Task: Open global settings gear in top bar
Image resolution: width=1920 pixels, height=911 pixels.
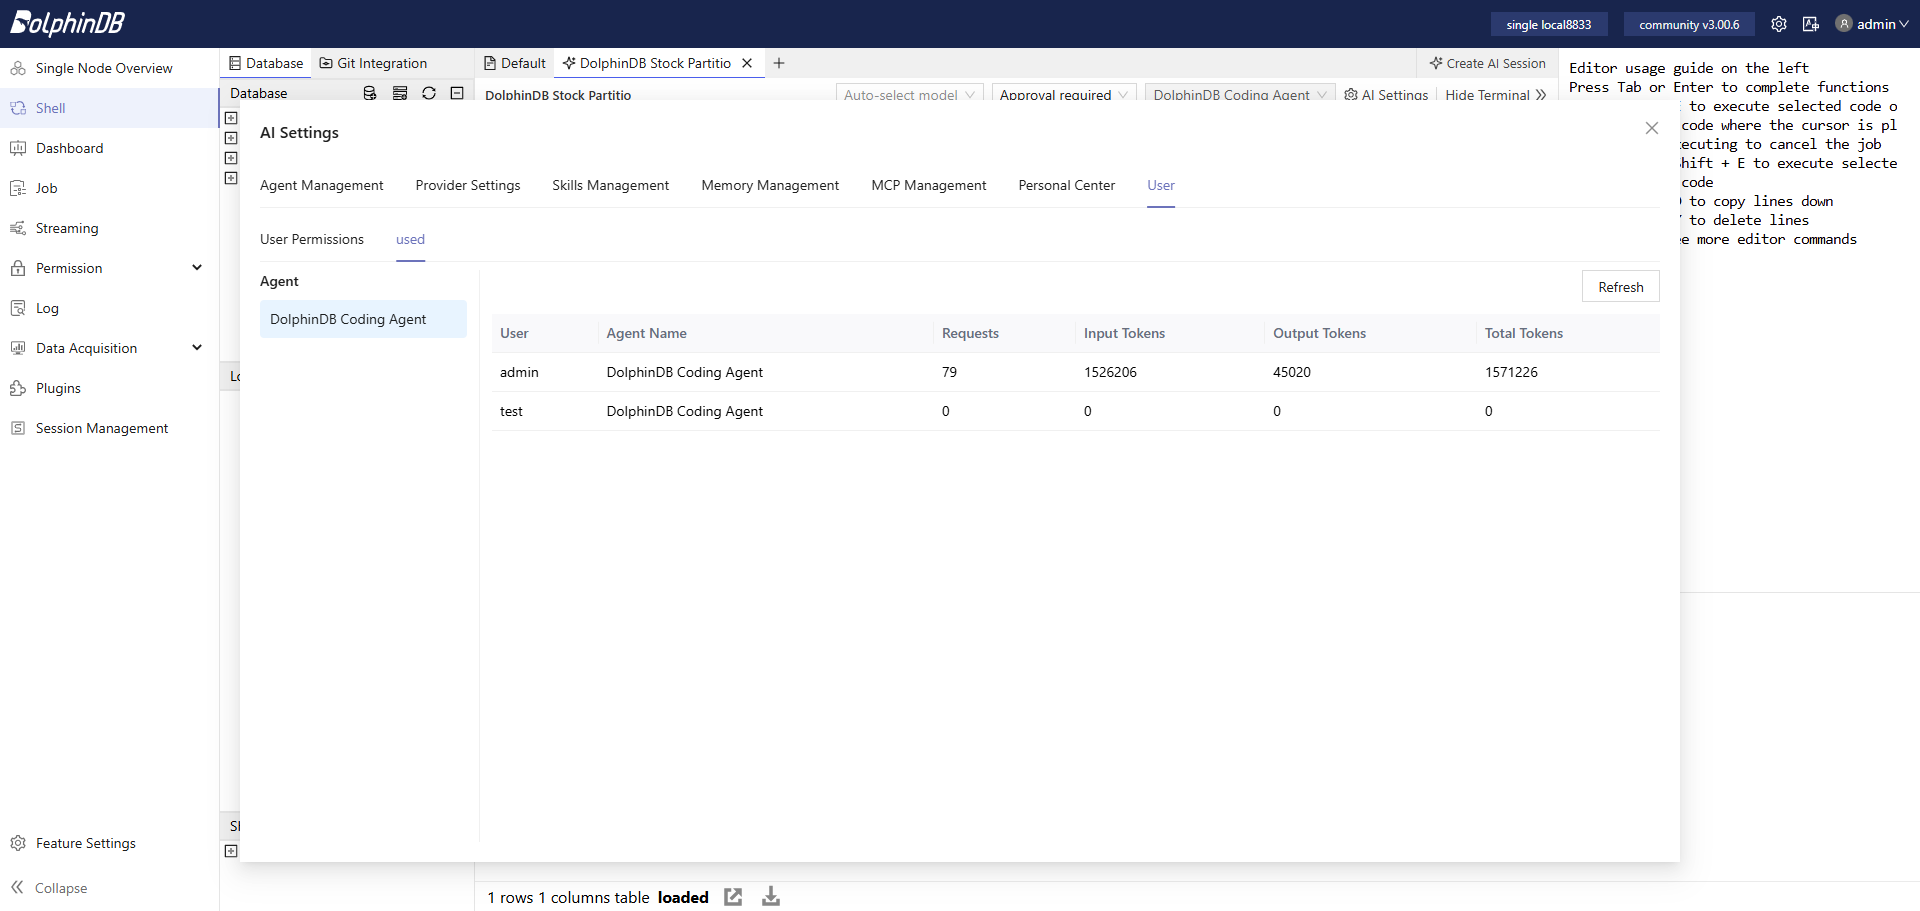Action: 1779,24
